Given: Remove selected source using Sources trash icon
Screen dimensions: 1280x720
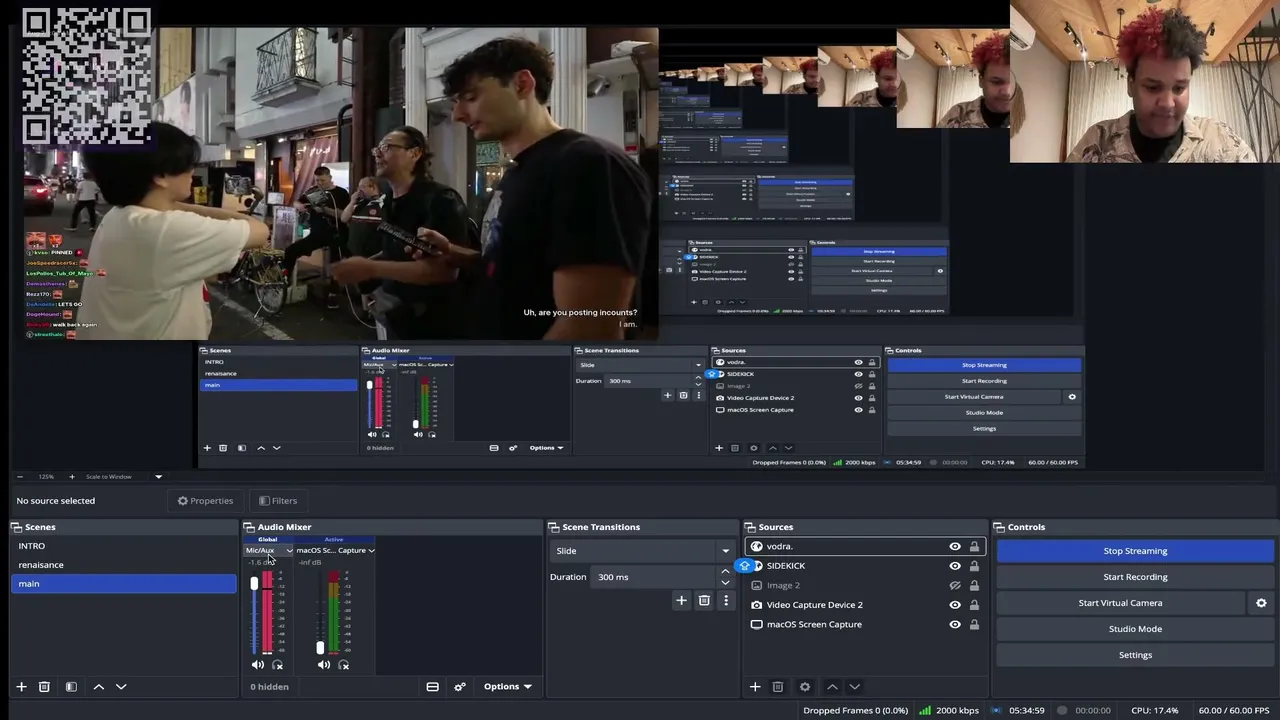Looking at the screenshot, I should point(778,687).
